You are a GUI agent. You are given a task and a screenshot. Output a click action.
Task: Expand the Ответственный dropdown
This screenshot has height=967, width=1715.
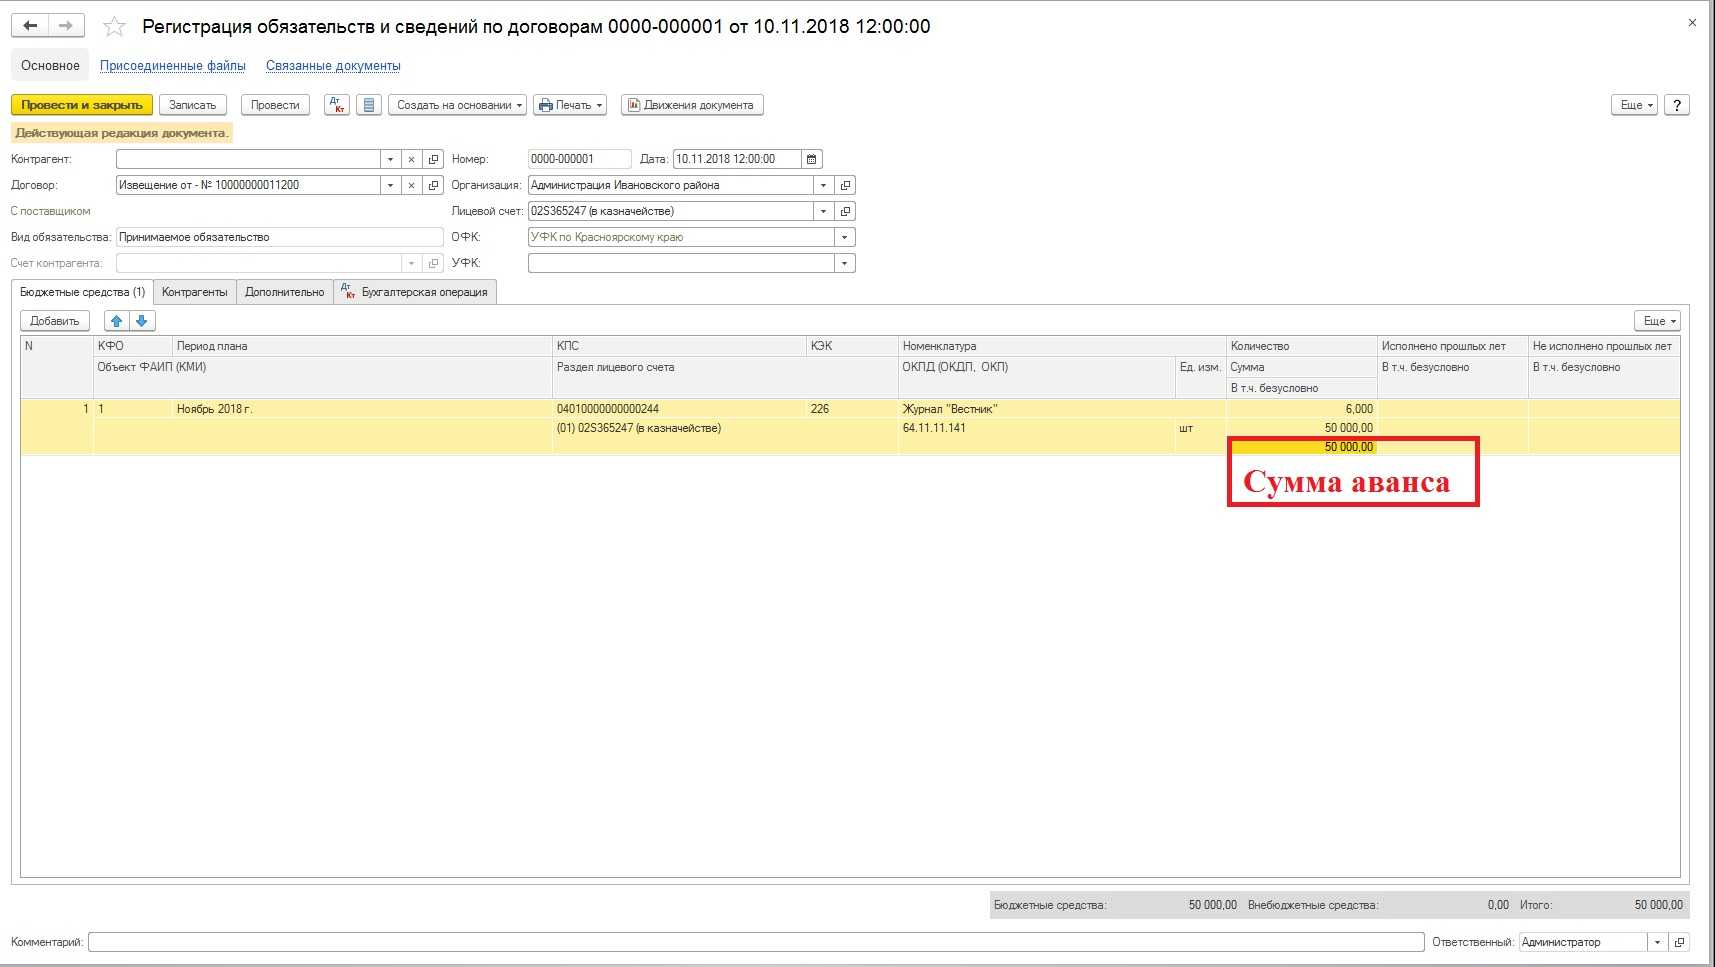click(x=1658, y=942)
